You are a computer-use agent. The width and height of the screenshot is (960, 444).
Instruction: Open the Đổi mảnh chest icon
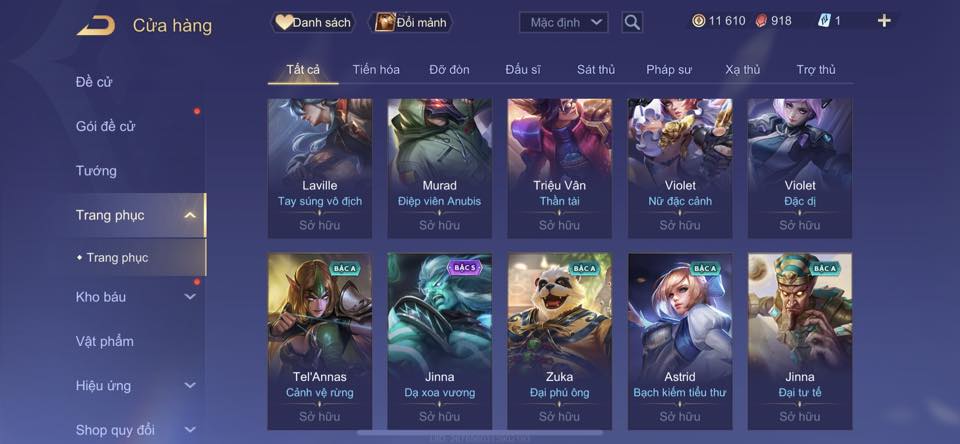(385, 23)
